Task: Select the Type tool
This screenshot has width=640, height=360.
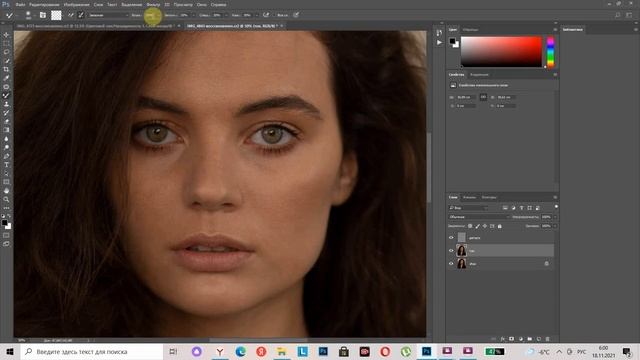Action: pyautogui.click(x=6, y=165)
